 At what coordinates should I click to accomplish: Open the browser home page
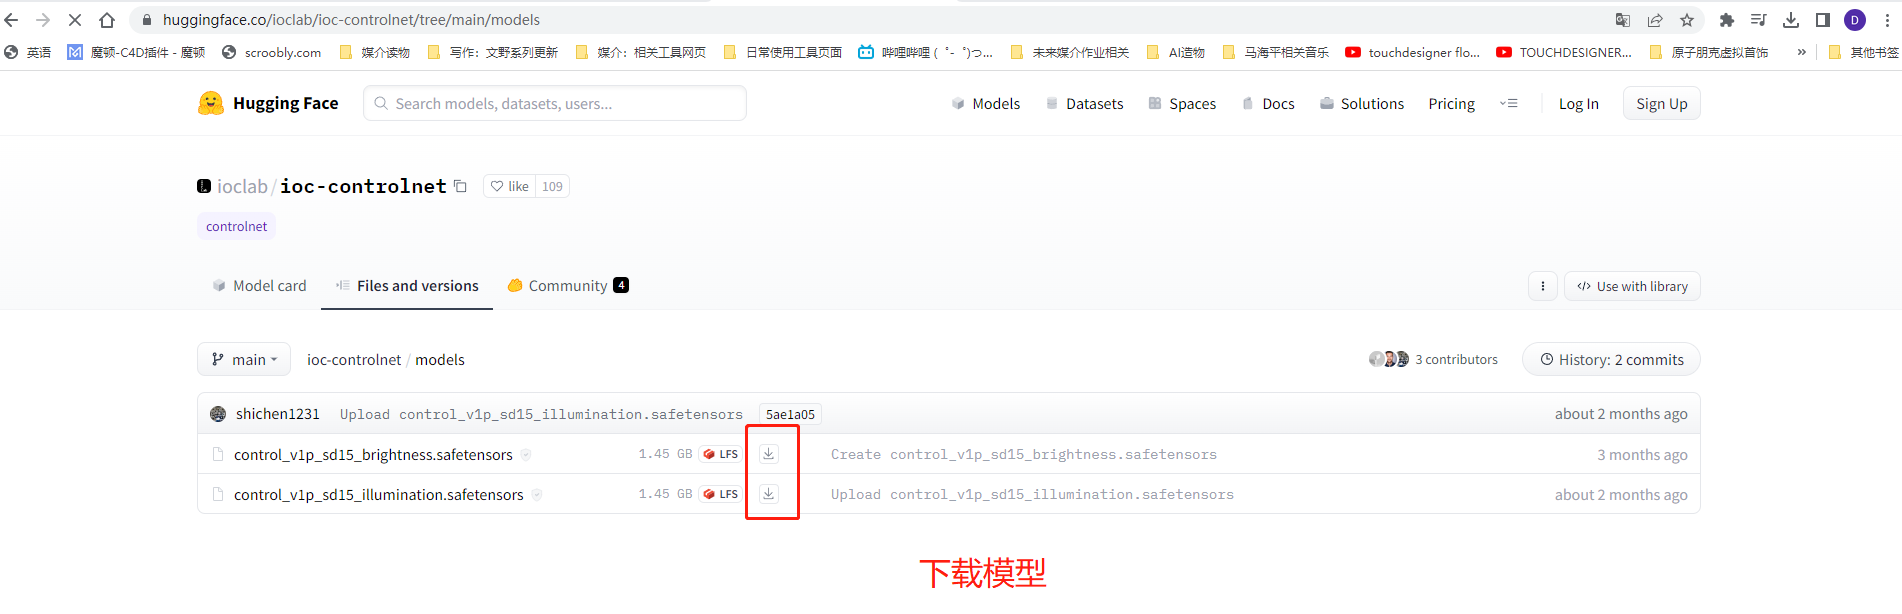[x=107, y=20]
